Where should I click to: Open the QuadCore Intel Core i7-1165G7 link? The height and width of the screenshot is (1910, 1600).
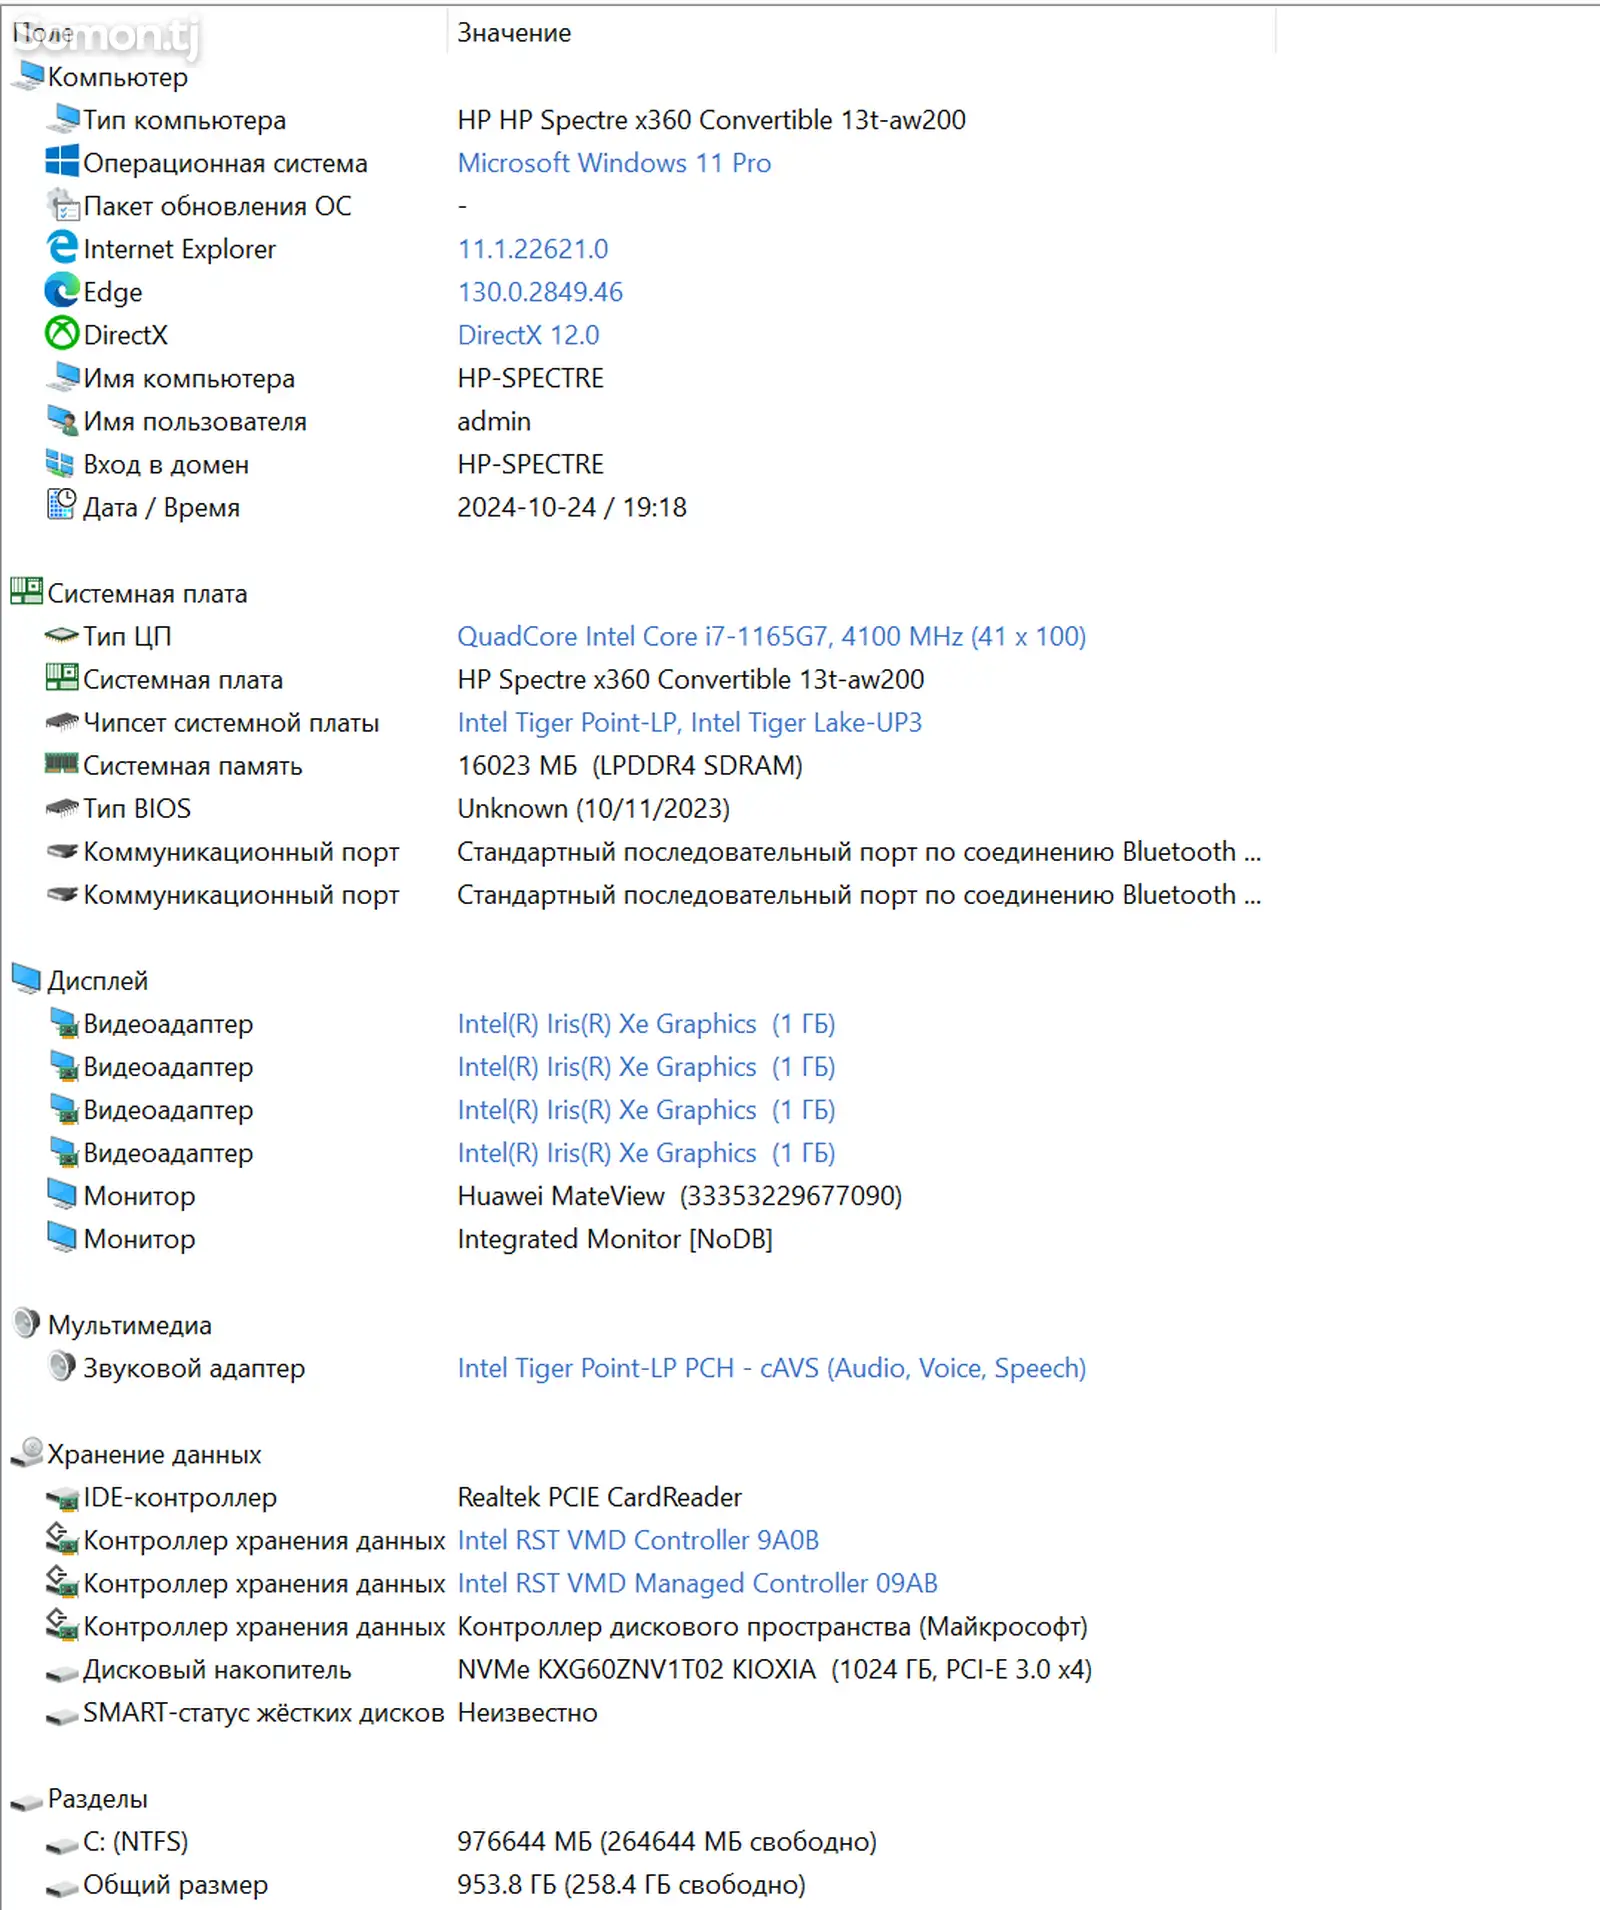771,636
